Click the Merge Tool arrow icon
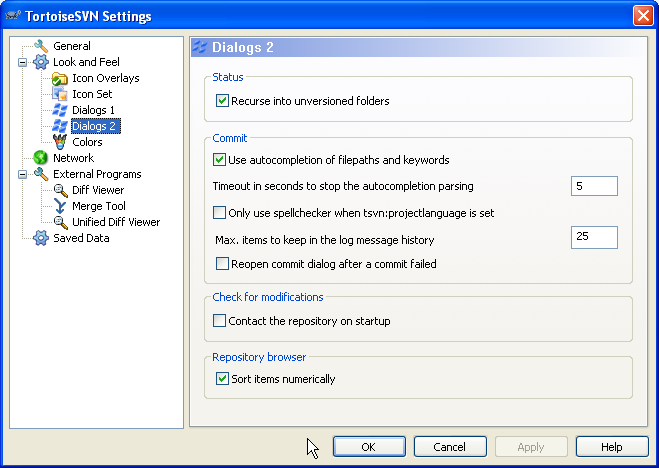 coord(60,206)
